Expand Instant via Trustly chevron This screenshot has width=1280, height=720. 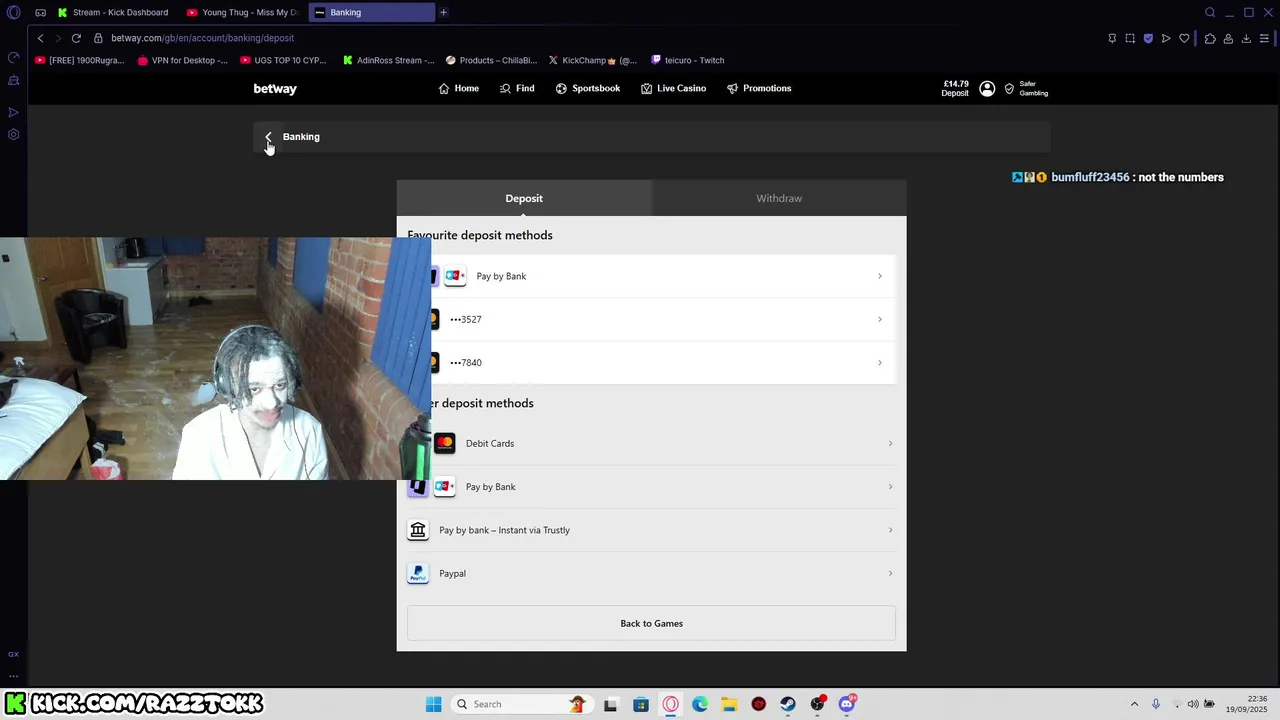(890, 530)
